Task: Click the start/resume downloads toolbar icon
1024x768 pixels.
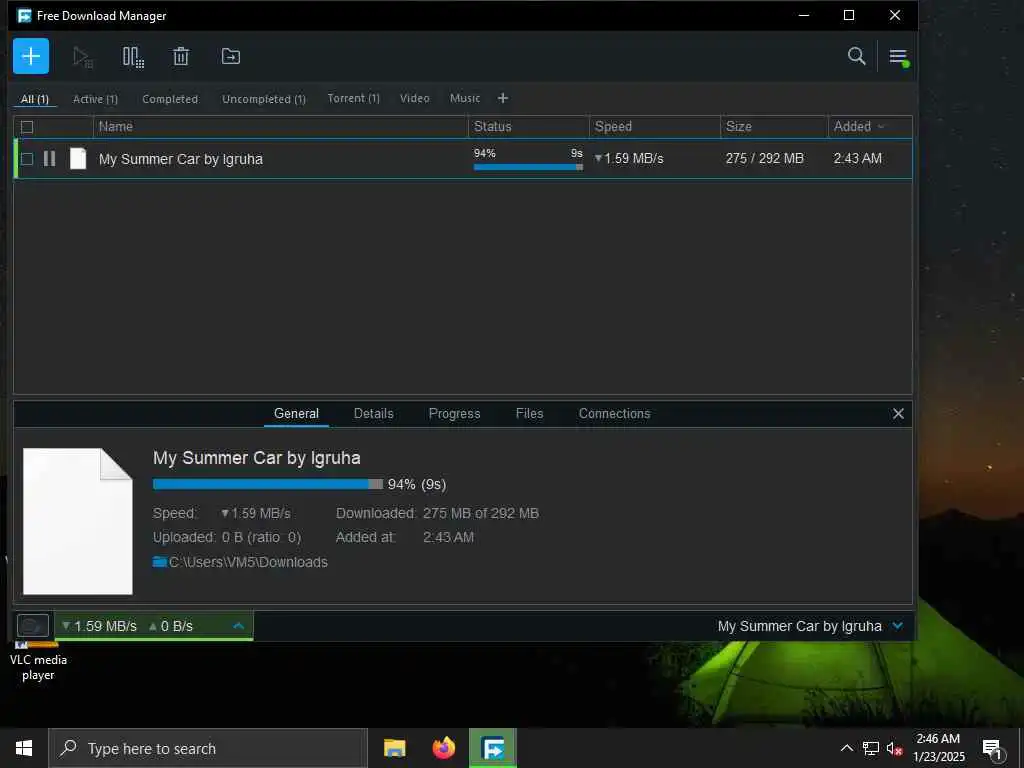Action: click(x=82, y=57)
